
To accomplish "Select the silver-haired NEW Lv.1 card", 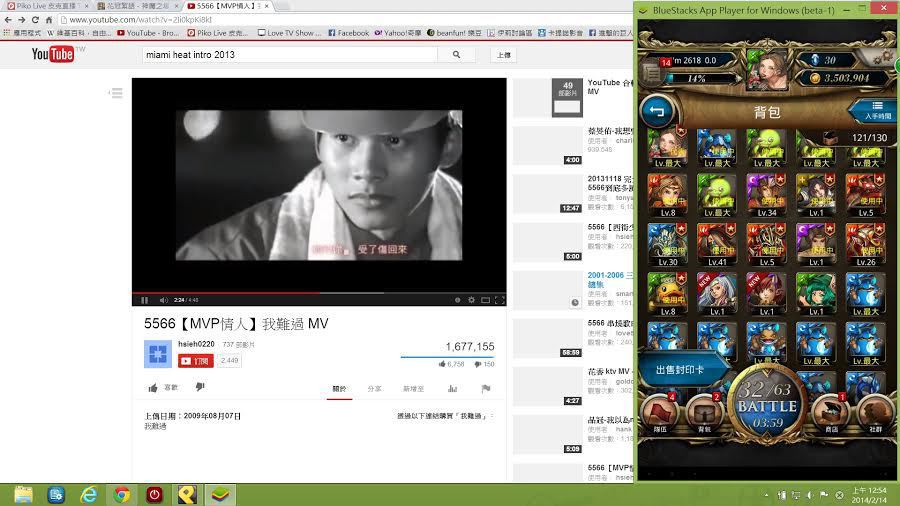I will coord(717,294).
